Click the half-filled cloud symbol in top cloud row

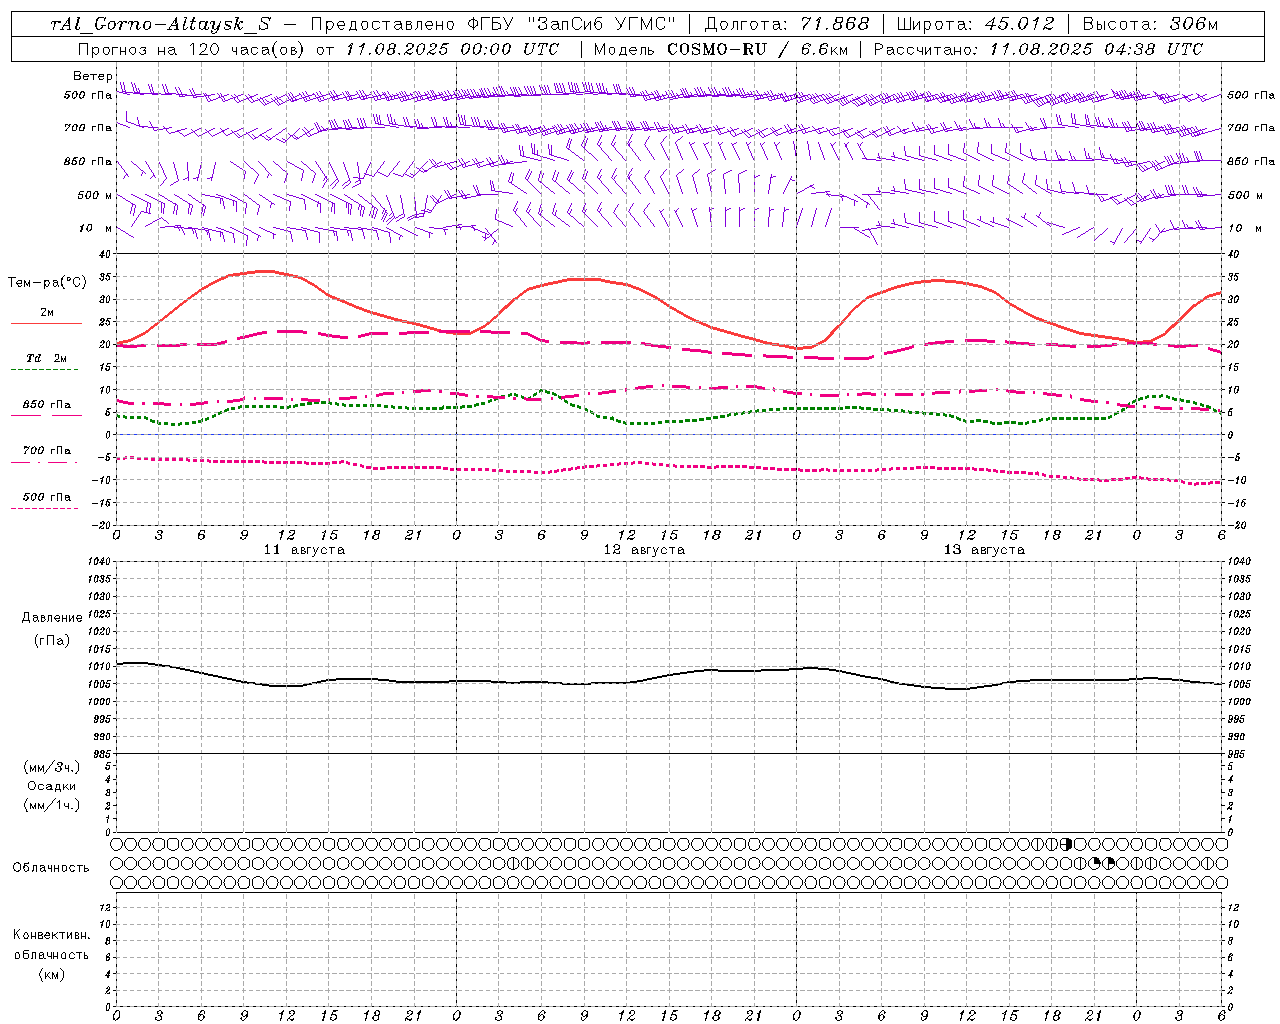(x=1066, y=845)
